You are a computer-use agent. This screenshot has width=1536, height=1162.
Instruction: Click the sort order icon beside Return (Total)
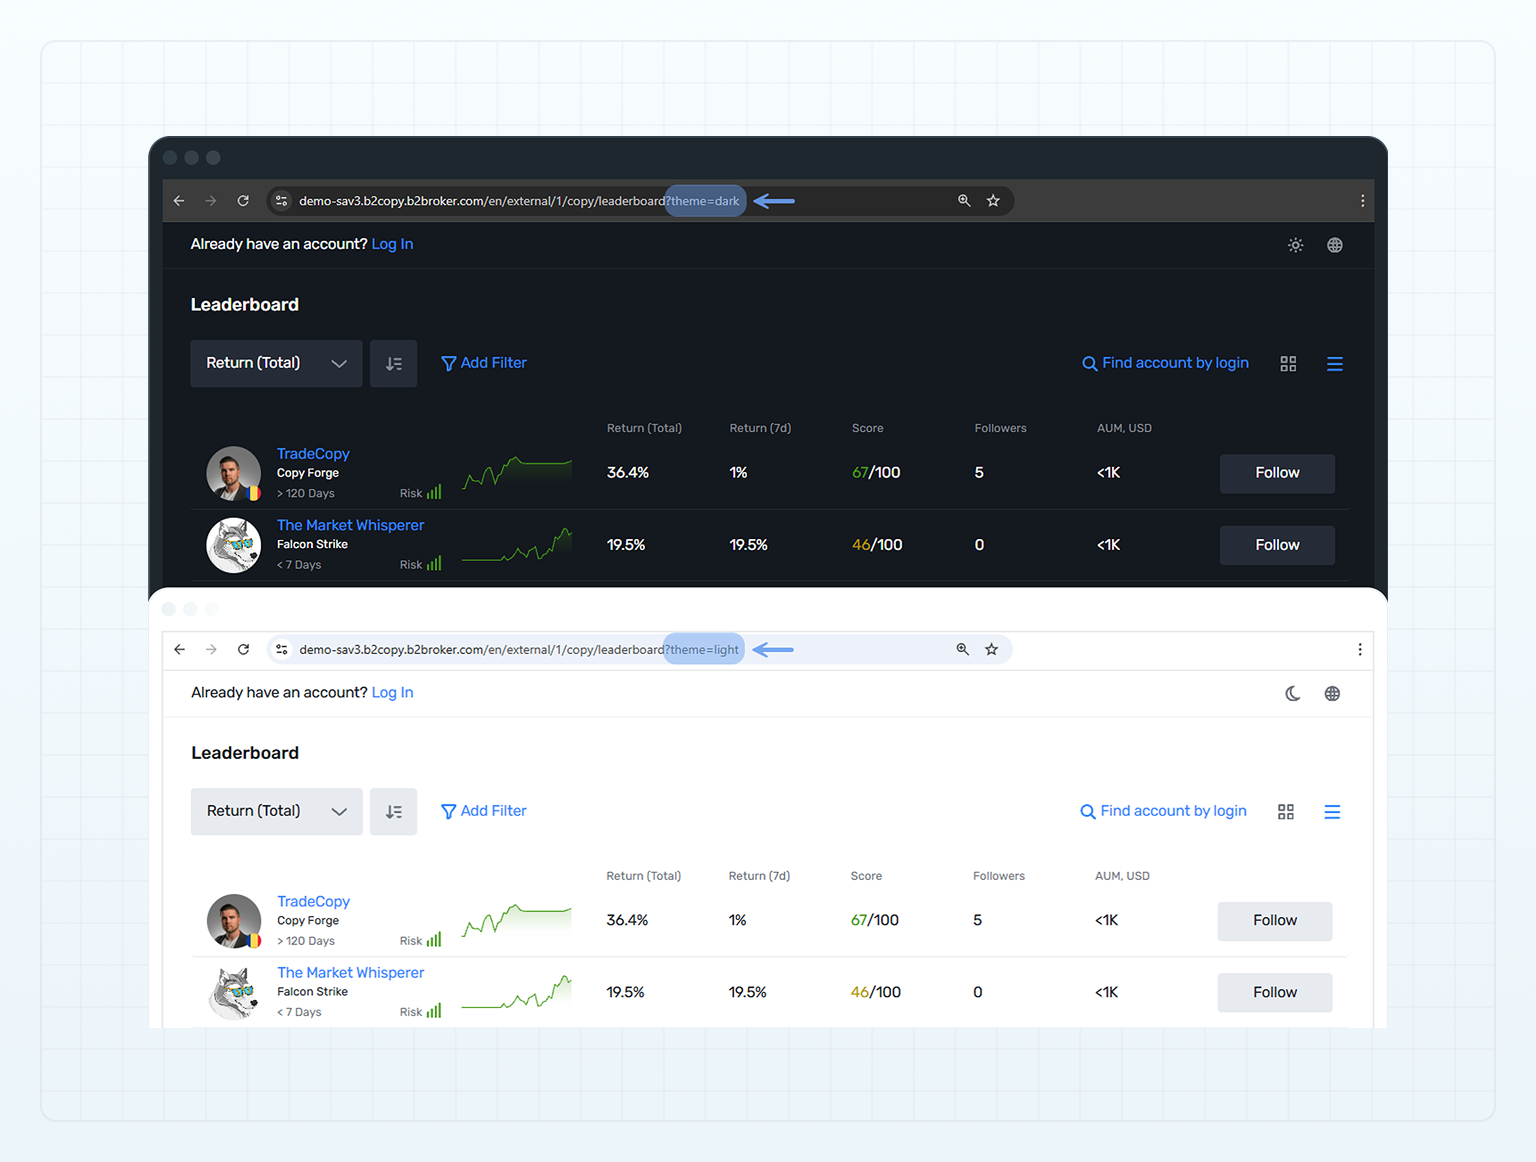(393, 363)
